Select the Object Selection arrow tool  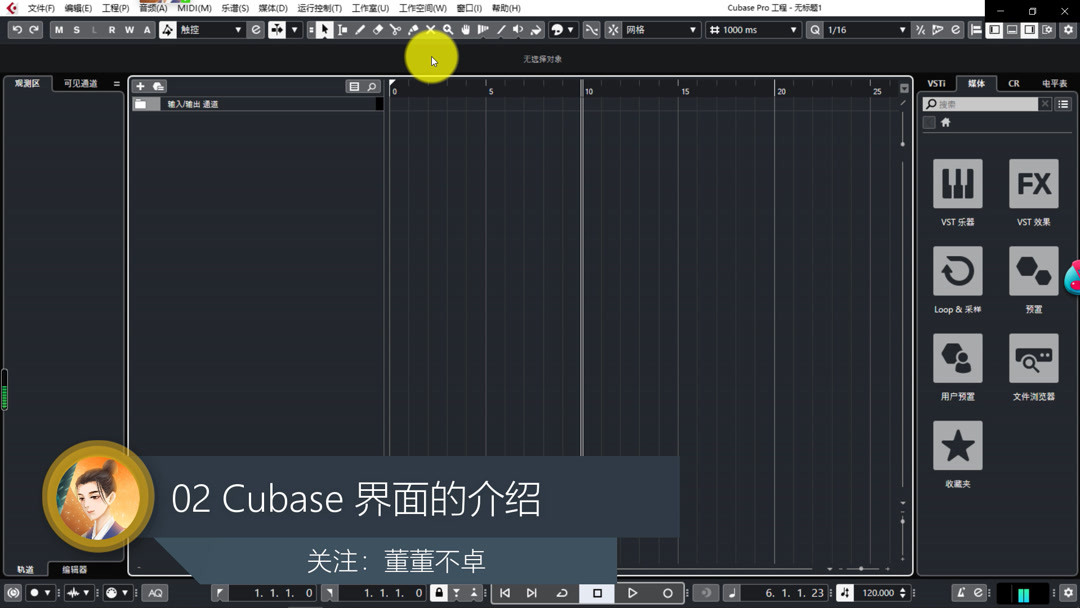[x=325, y=29]
